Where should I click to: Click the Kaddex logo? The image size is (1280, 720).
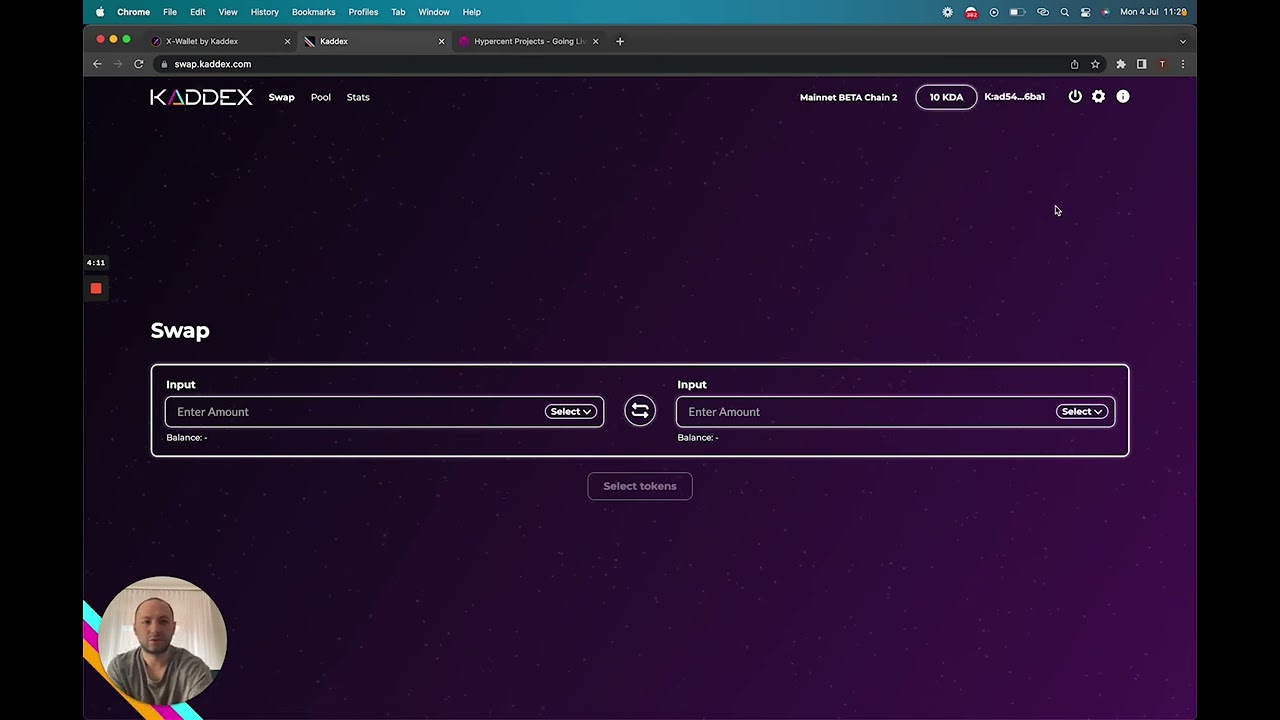point(201,97)
